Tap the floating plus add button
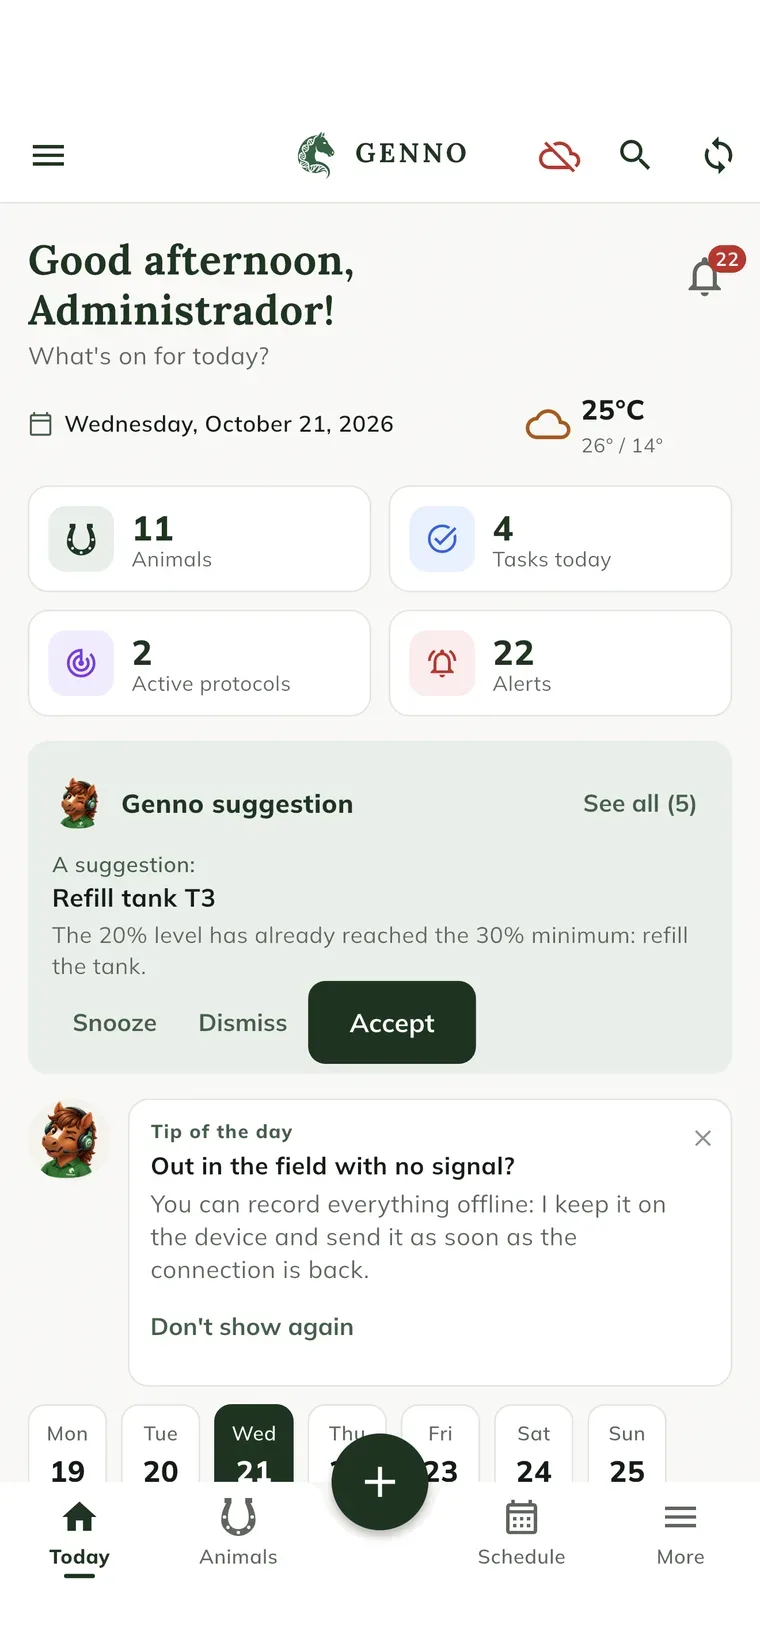This screenshot has height=1651, width=760. 380,1482
